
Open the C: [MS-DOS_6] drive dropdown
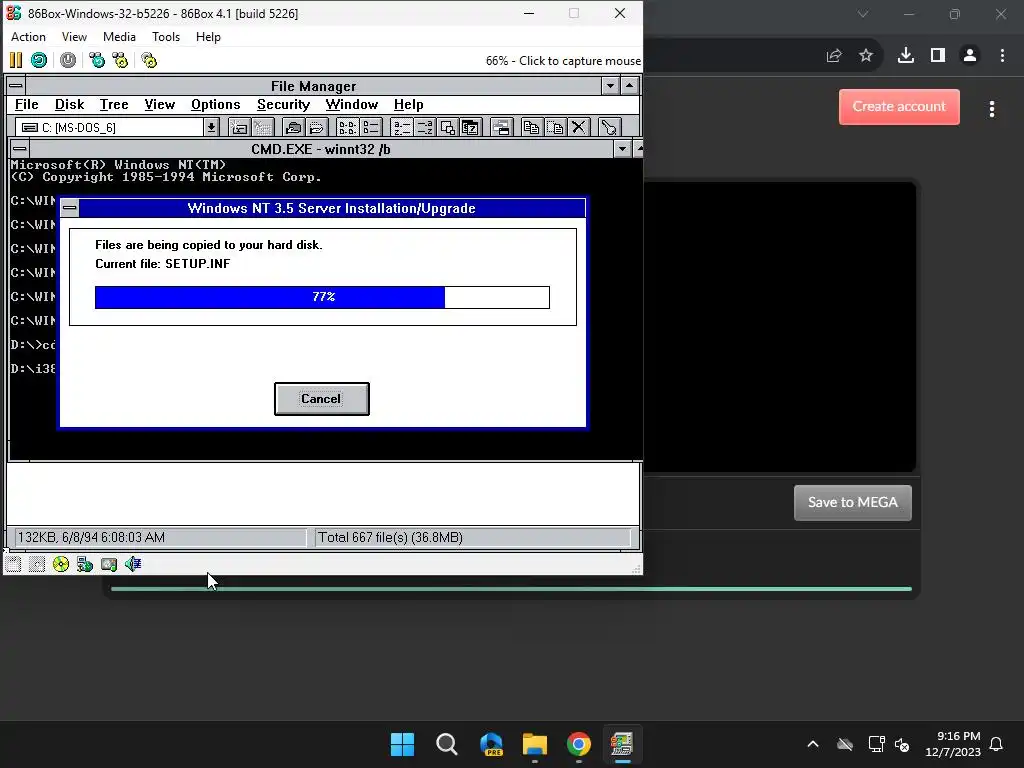118,127
